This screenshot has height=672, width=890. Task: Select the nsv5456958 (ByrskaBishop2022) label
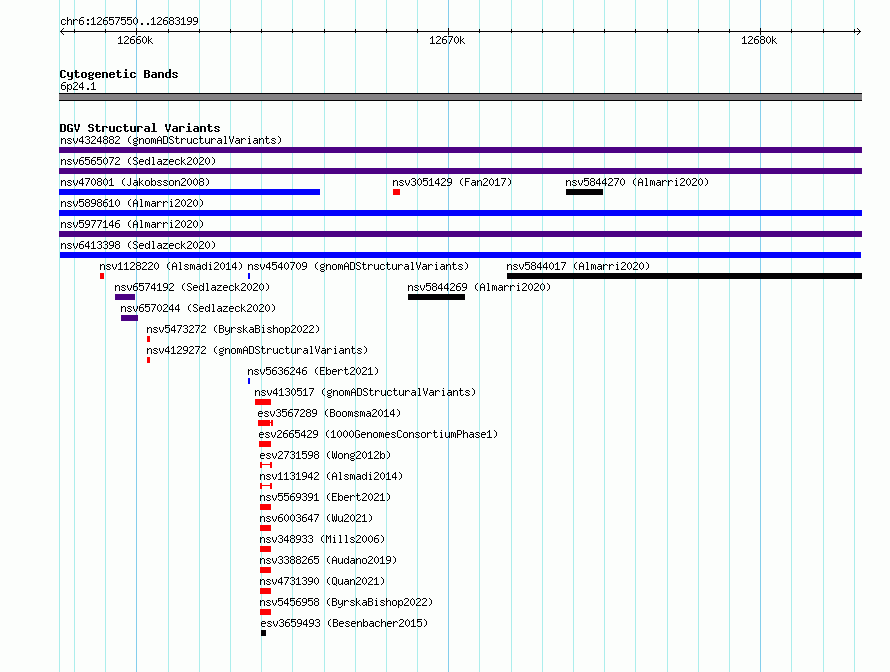pyautogui.click(x=346, y=602)
